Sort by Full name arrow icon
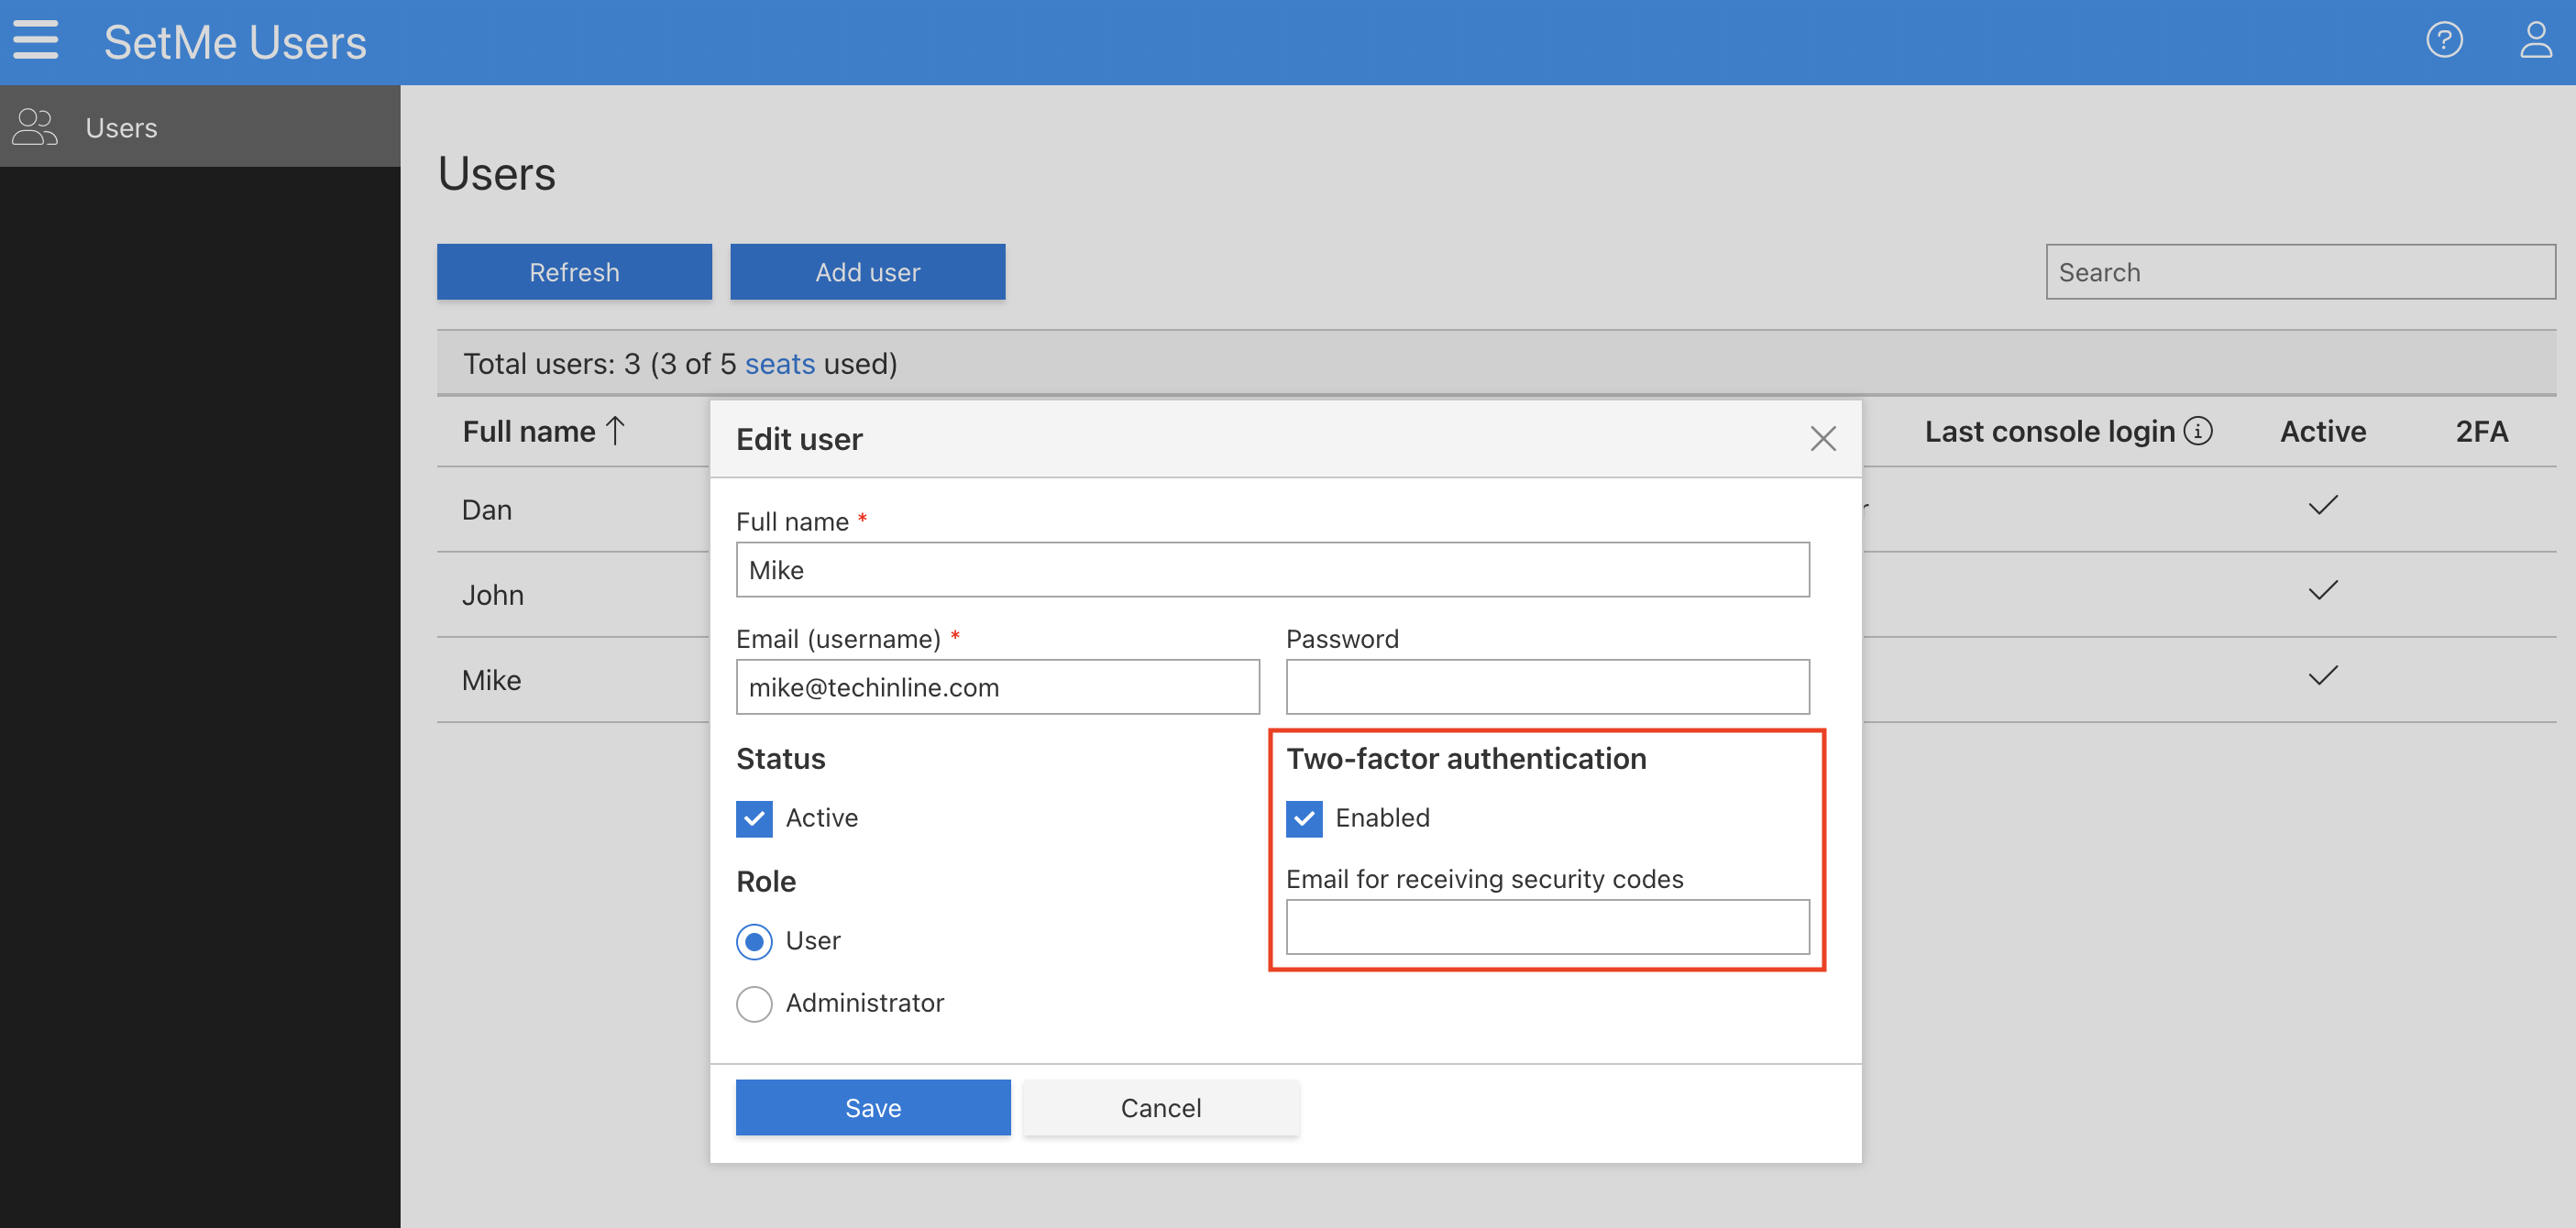 pos(616,431)
